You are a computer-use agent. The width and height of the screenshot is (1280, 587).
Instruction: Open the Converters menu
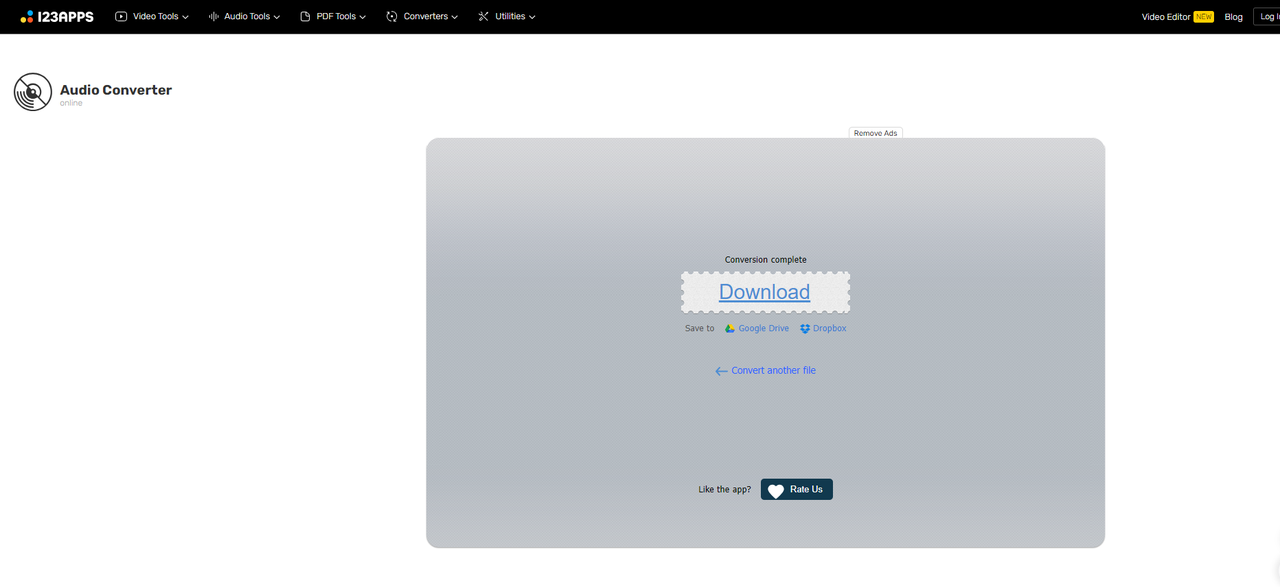(422, 16)
